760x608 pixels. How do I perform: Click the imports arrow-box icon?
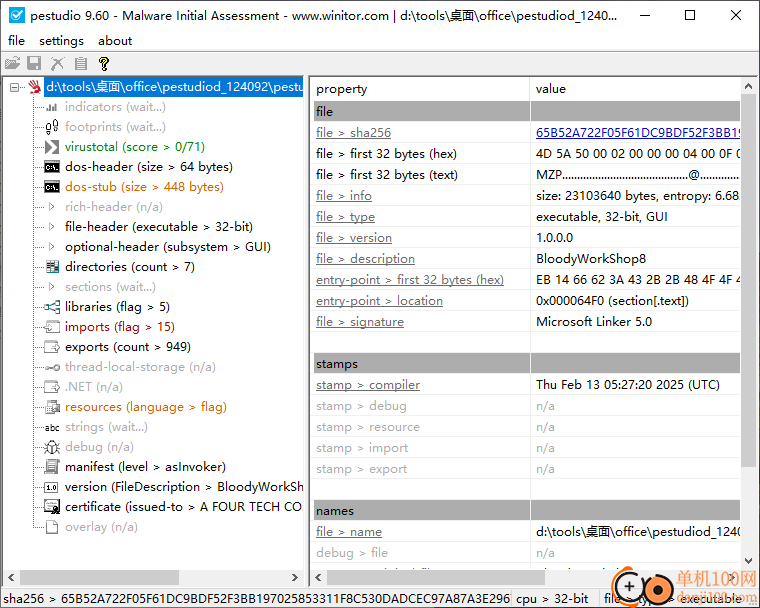click(x=52, y=327)
